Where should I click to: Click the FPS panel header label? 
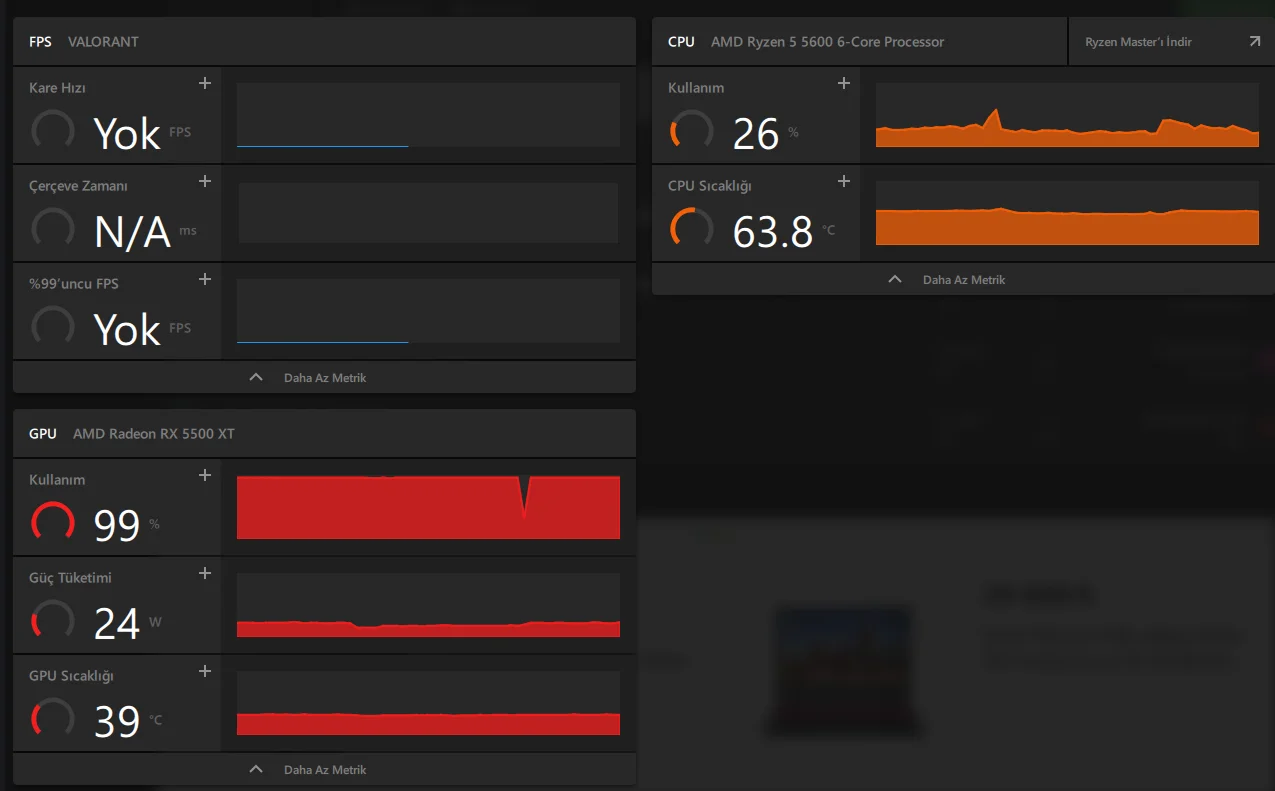(x=41, y=42)
